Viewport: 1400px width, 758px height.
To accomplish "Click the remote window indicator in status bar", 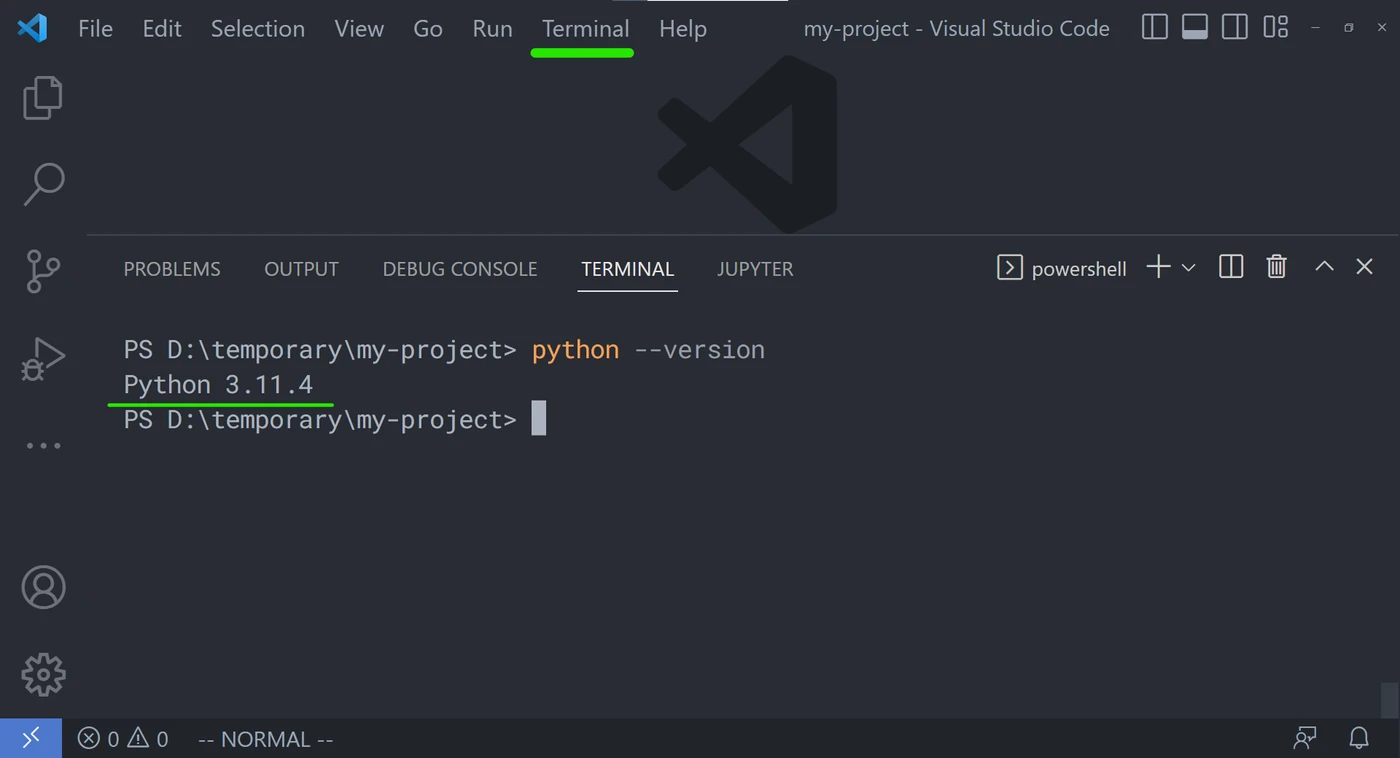I will pos(31,738).
